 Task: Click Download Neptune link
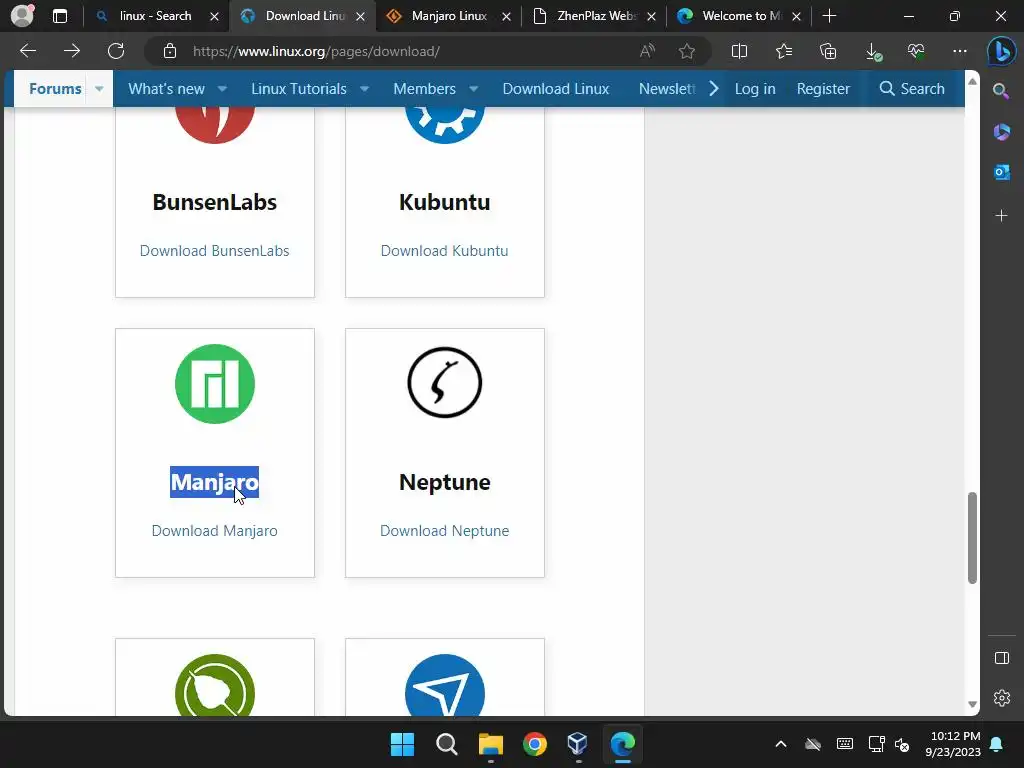point(445,531)
